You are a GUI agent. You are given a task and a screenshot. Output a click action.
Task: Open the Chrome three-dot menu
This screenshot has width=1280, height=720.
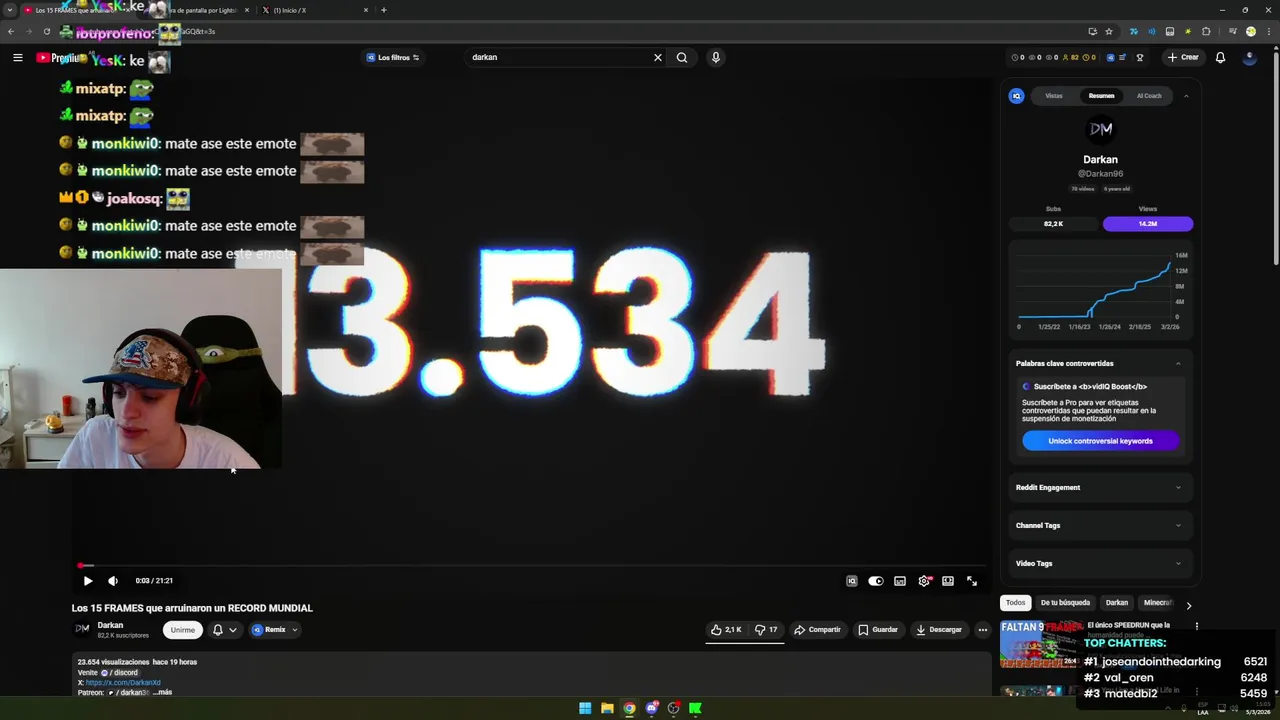(1268, 31)
